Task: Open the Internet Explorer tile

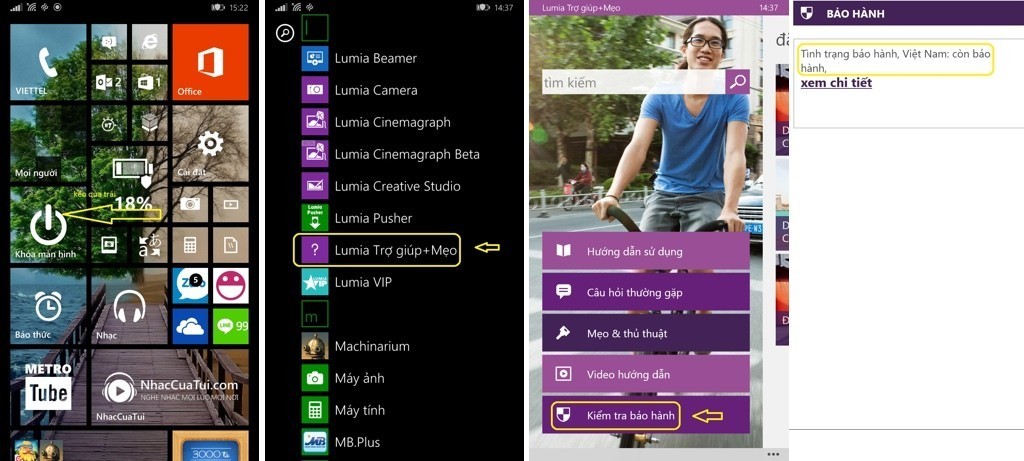Action: [x=150, y=42]
